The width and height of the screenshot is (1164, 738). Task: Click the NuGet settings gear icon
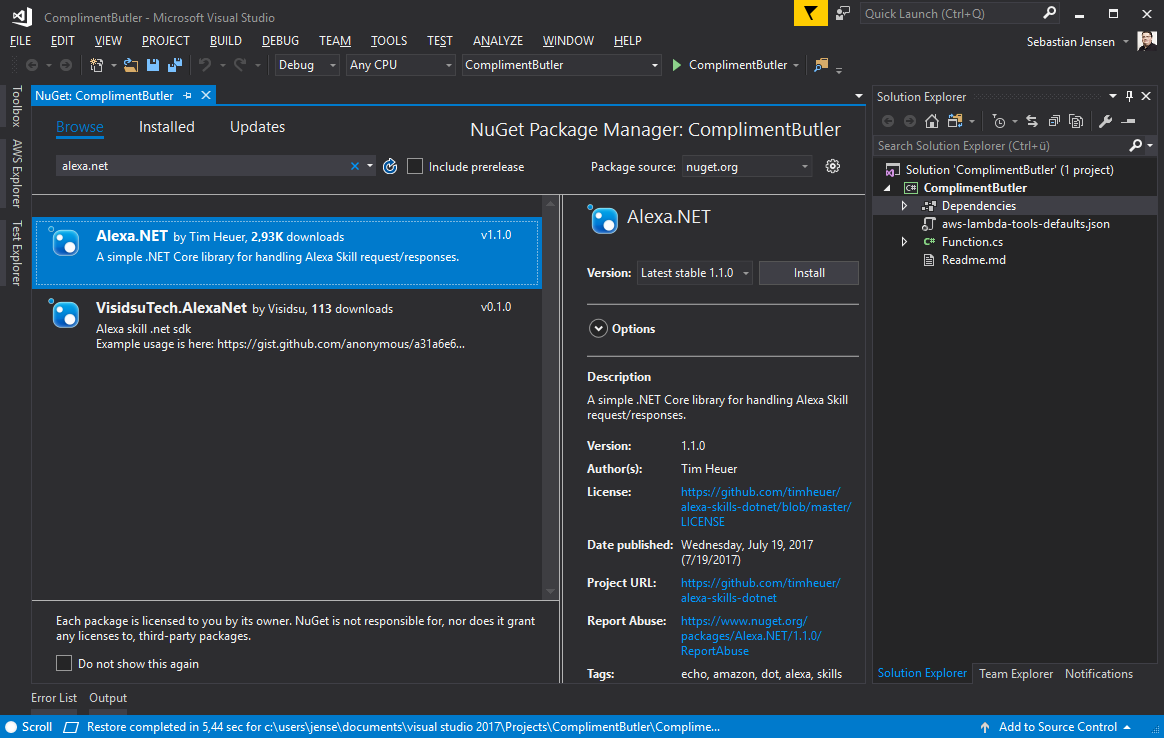click(832, 166)
